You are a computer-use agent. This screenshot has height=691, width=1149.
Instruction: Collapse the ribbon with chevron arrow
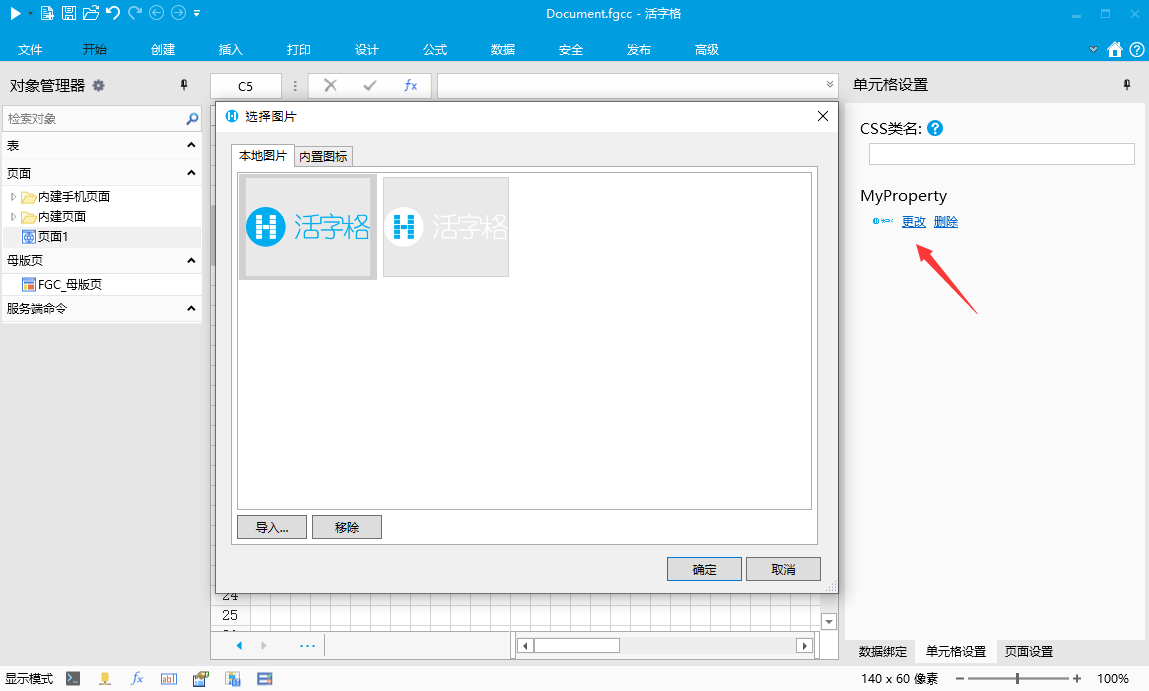coord(1093,49)
